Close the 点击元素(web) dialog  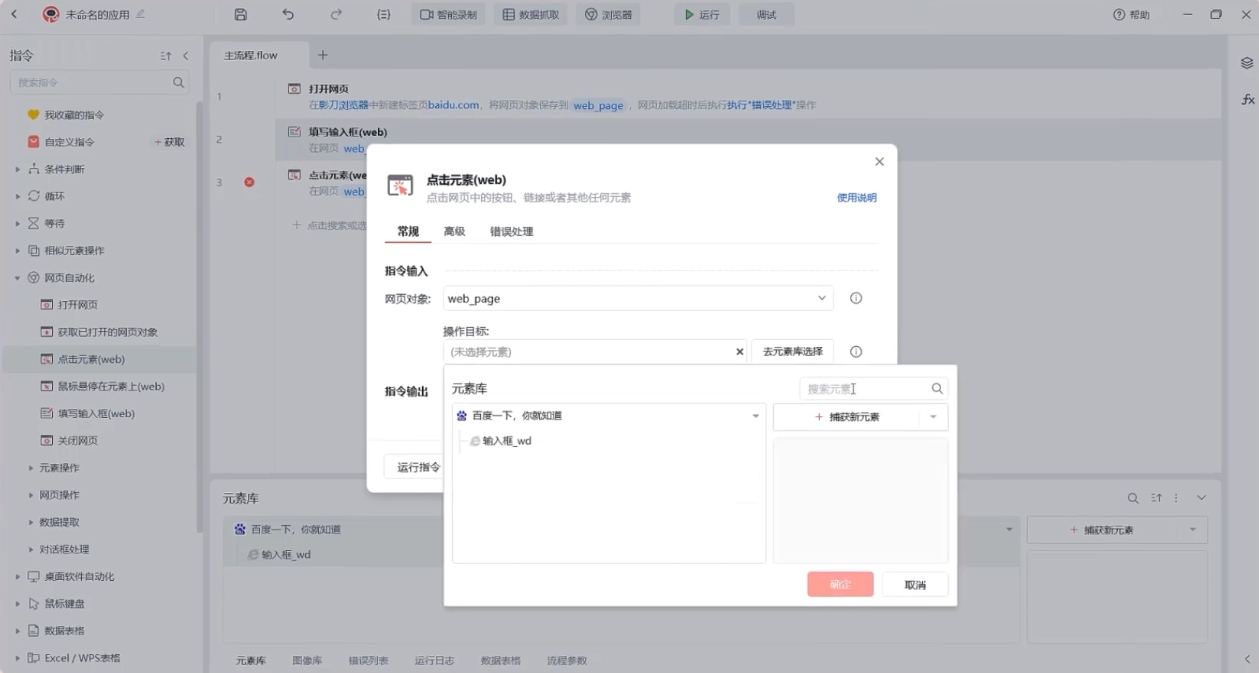coord(879,161)
